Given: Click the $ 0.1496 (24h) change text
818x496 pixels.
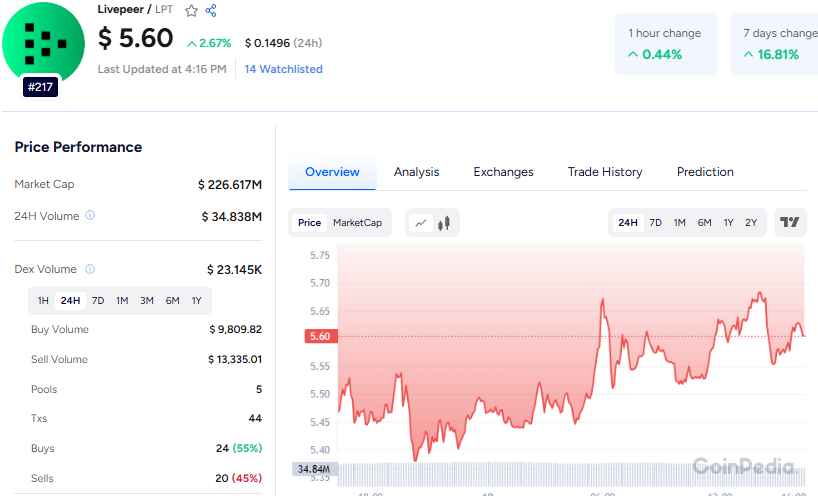Looking at the screenshot, I should click(283, 43).
